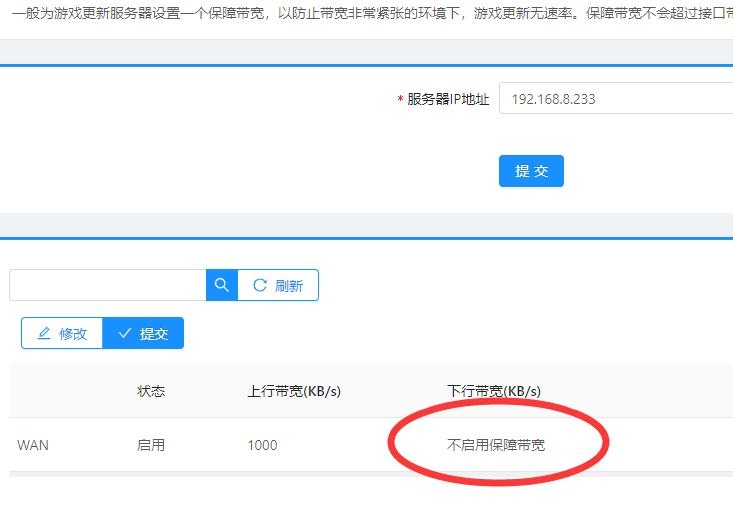Click the pencil icon on 修改 button
Image resolution: width=733 pixels, height=518 pixels.
click(x=44, y=334)
